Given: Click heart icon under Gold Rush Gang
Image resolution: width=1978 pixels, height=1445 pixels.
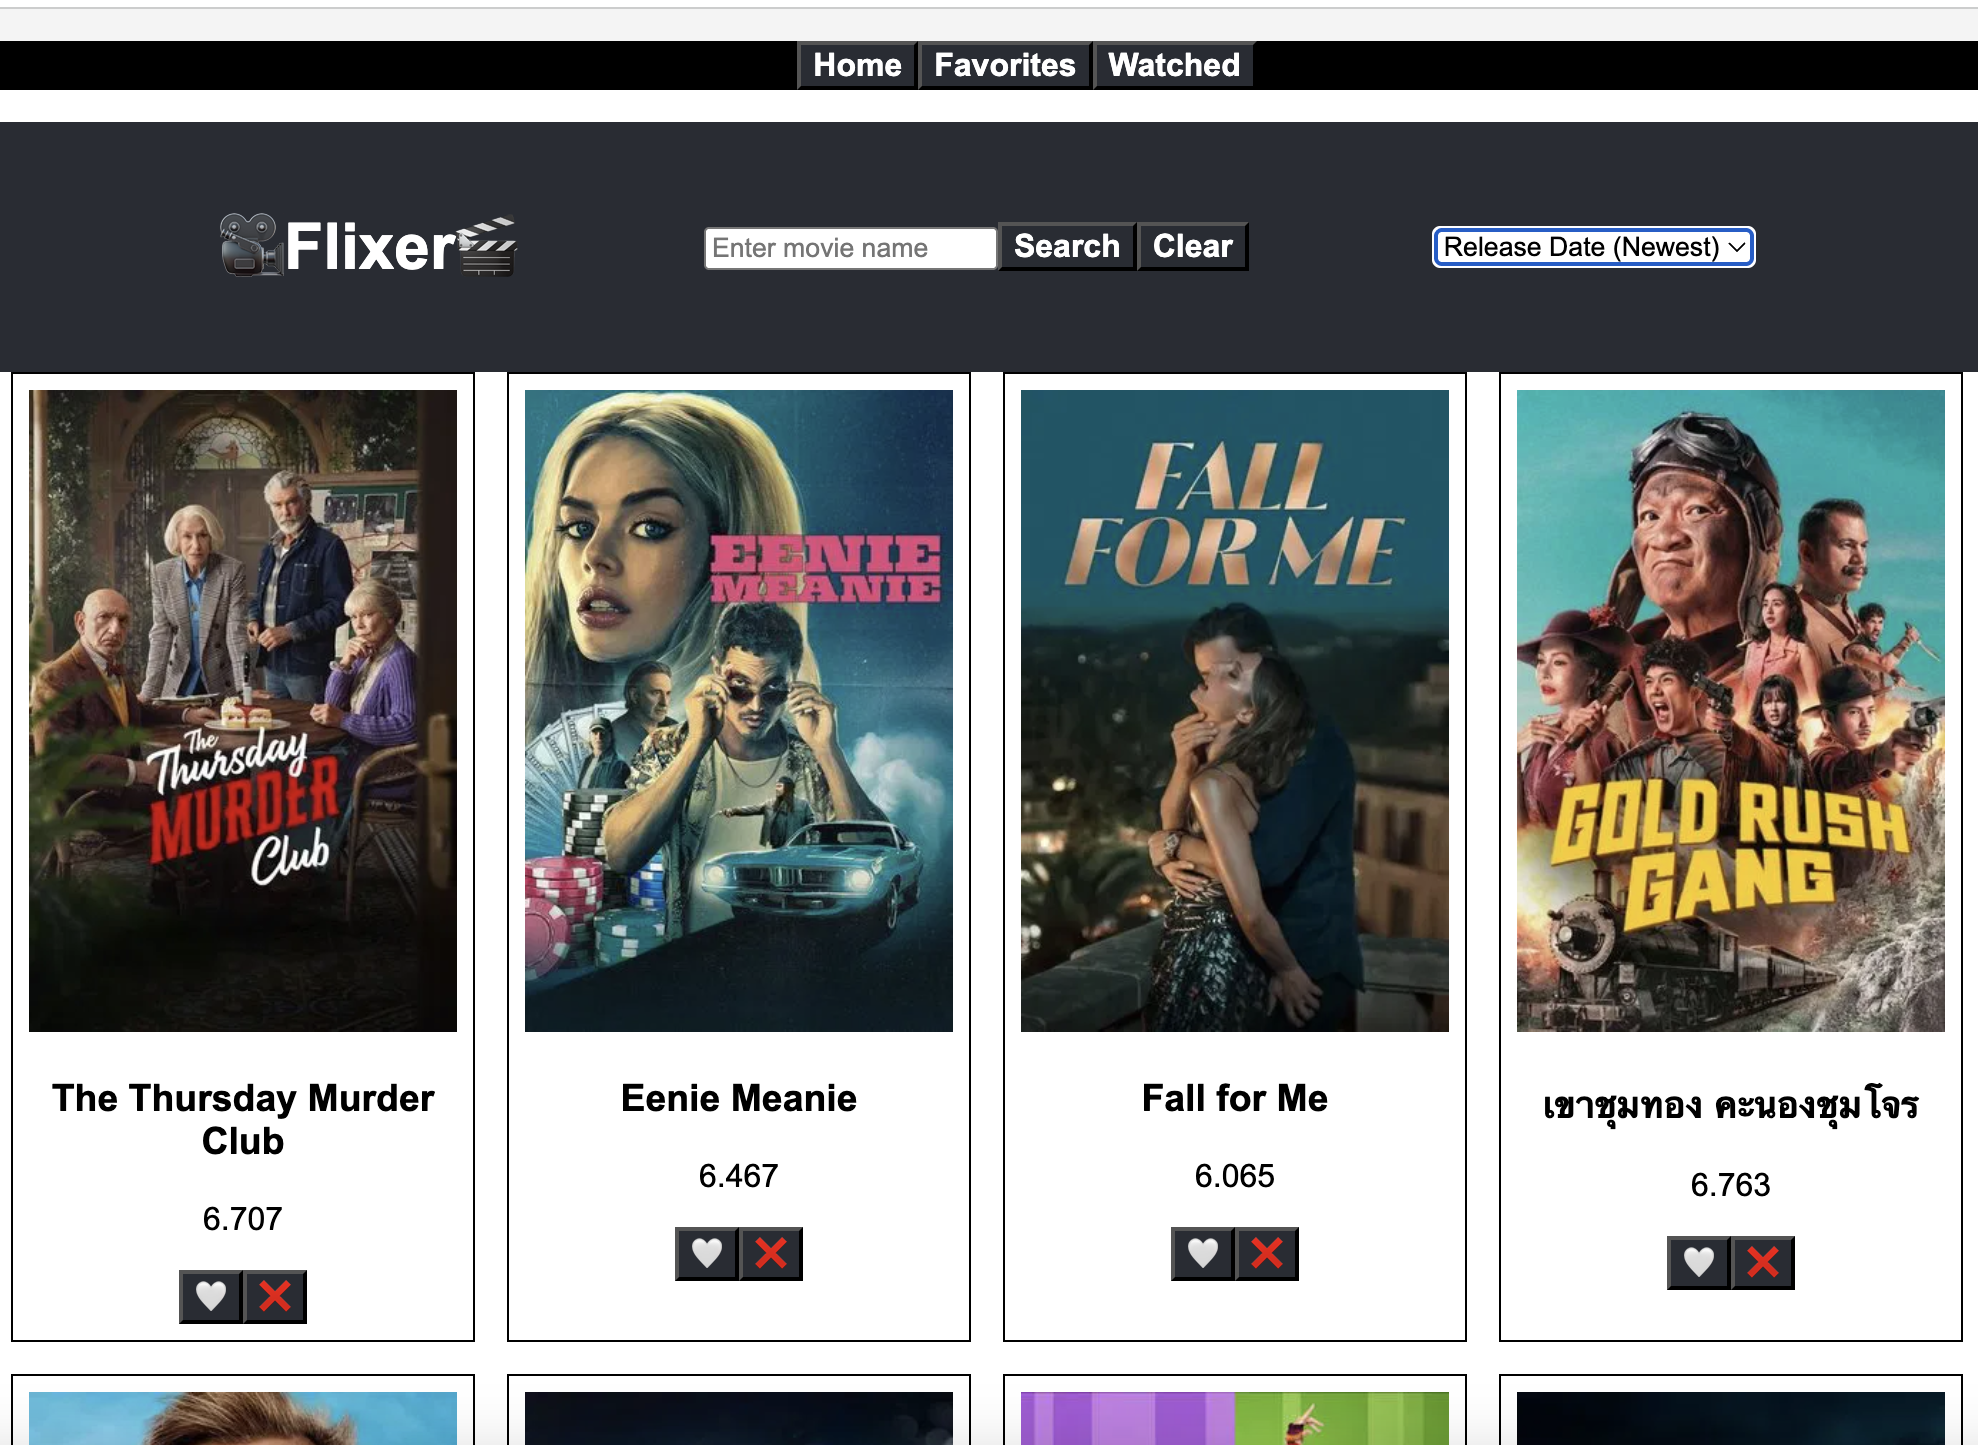Looking at the screenshot, I should pyautogui.click(x=1698, y=1262).
